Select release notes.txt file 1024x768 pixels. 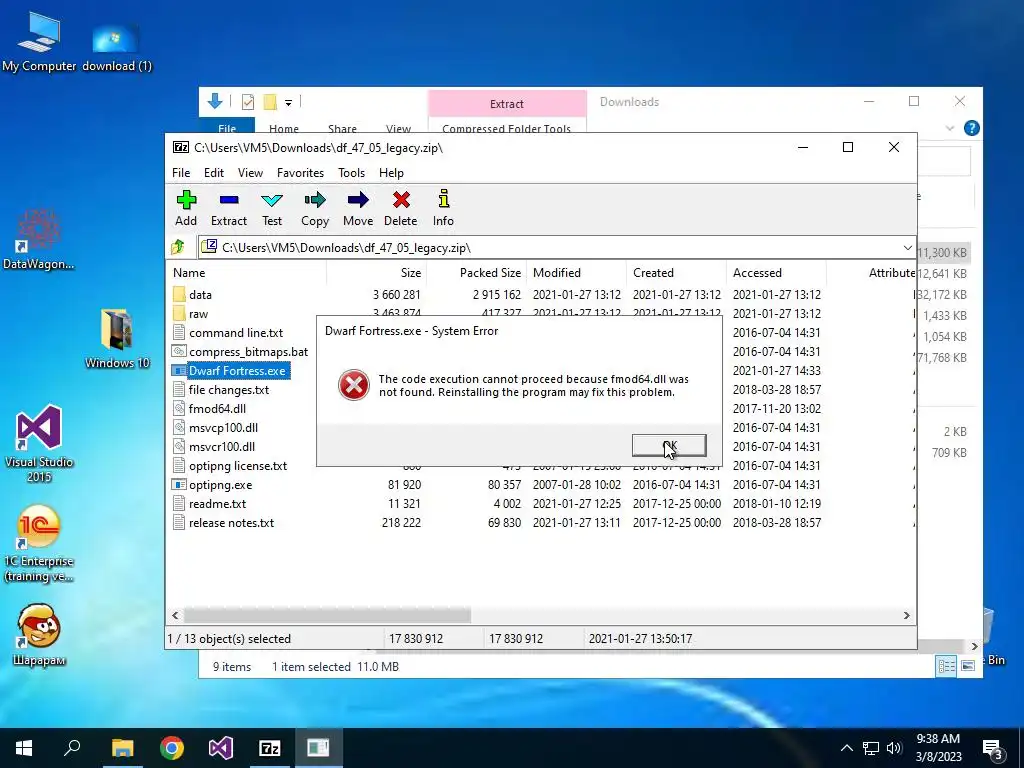tap(231, 522)
